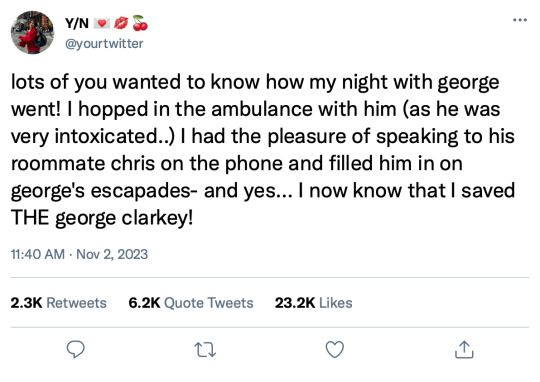Open the 11:40 AM timestamp link
Viewport: 540px width, 382px height.
(x=38, y=254)
